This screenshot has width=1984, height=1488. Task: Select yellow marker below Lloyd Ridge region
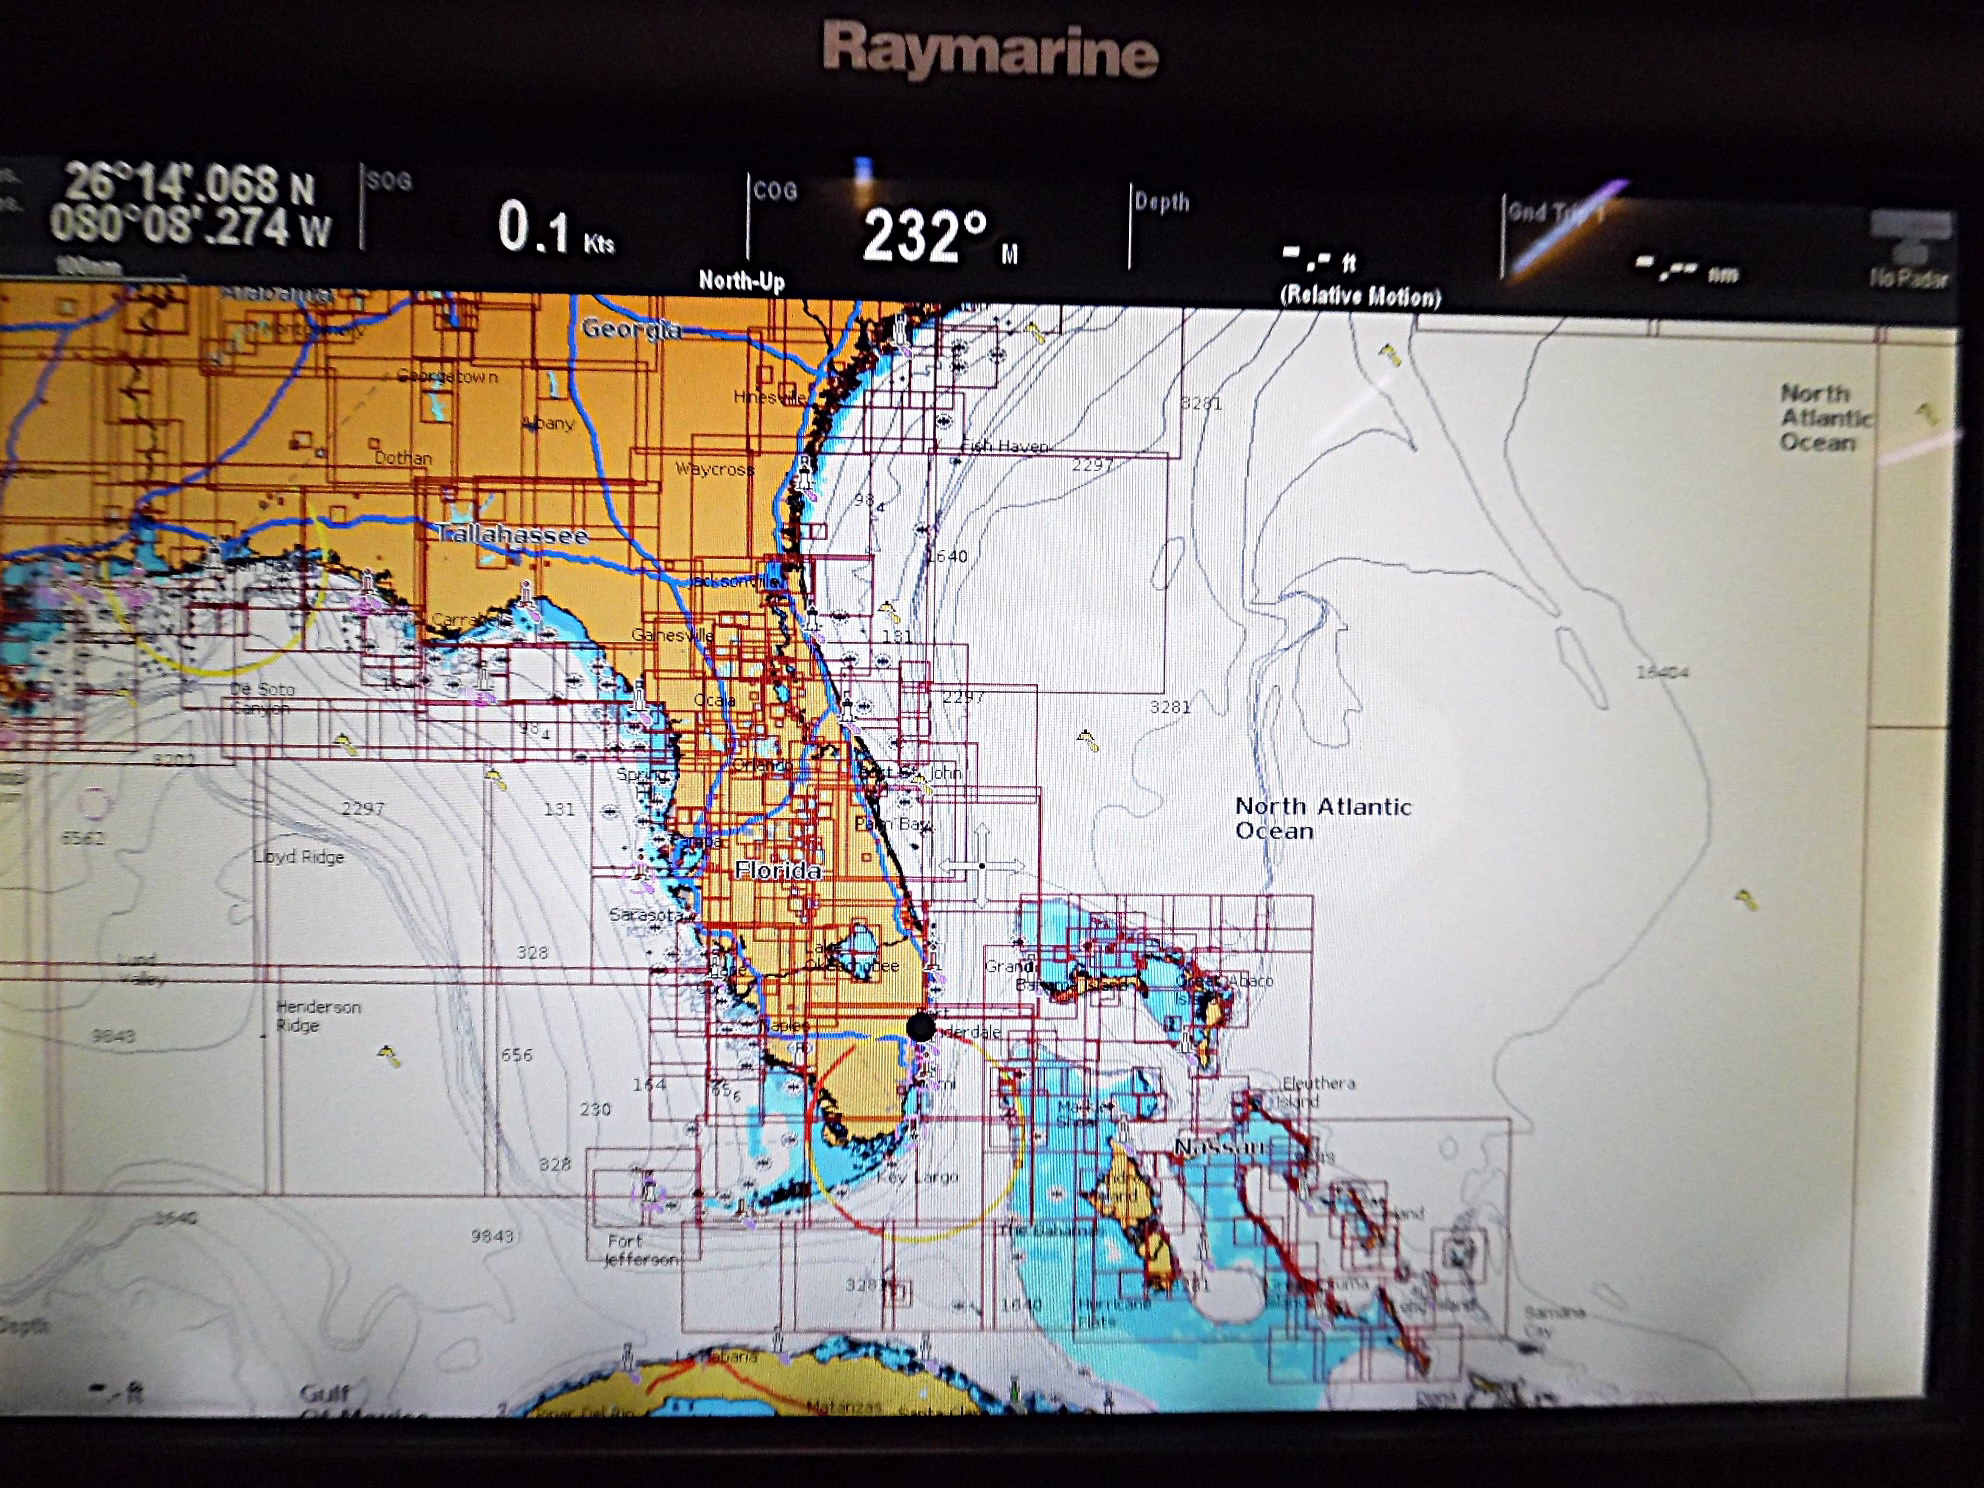point(388,1055)
